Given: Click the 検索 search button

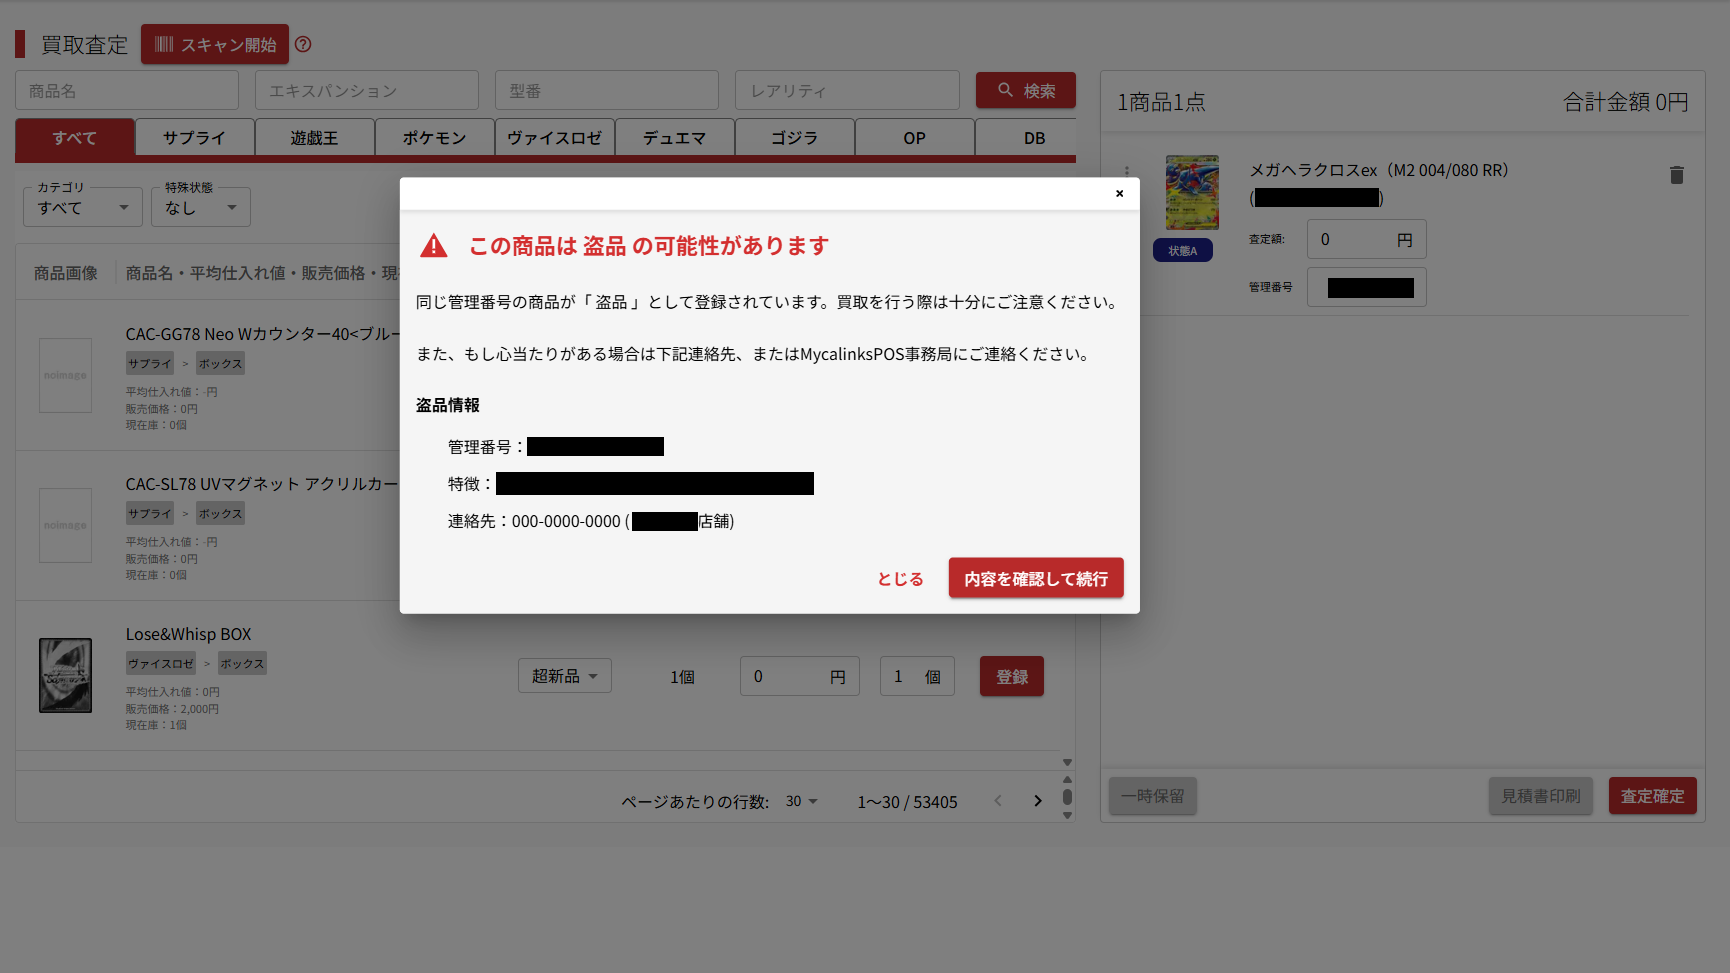Looking at the screenshot, I should (1026, 90).
